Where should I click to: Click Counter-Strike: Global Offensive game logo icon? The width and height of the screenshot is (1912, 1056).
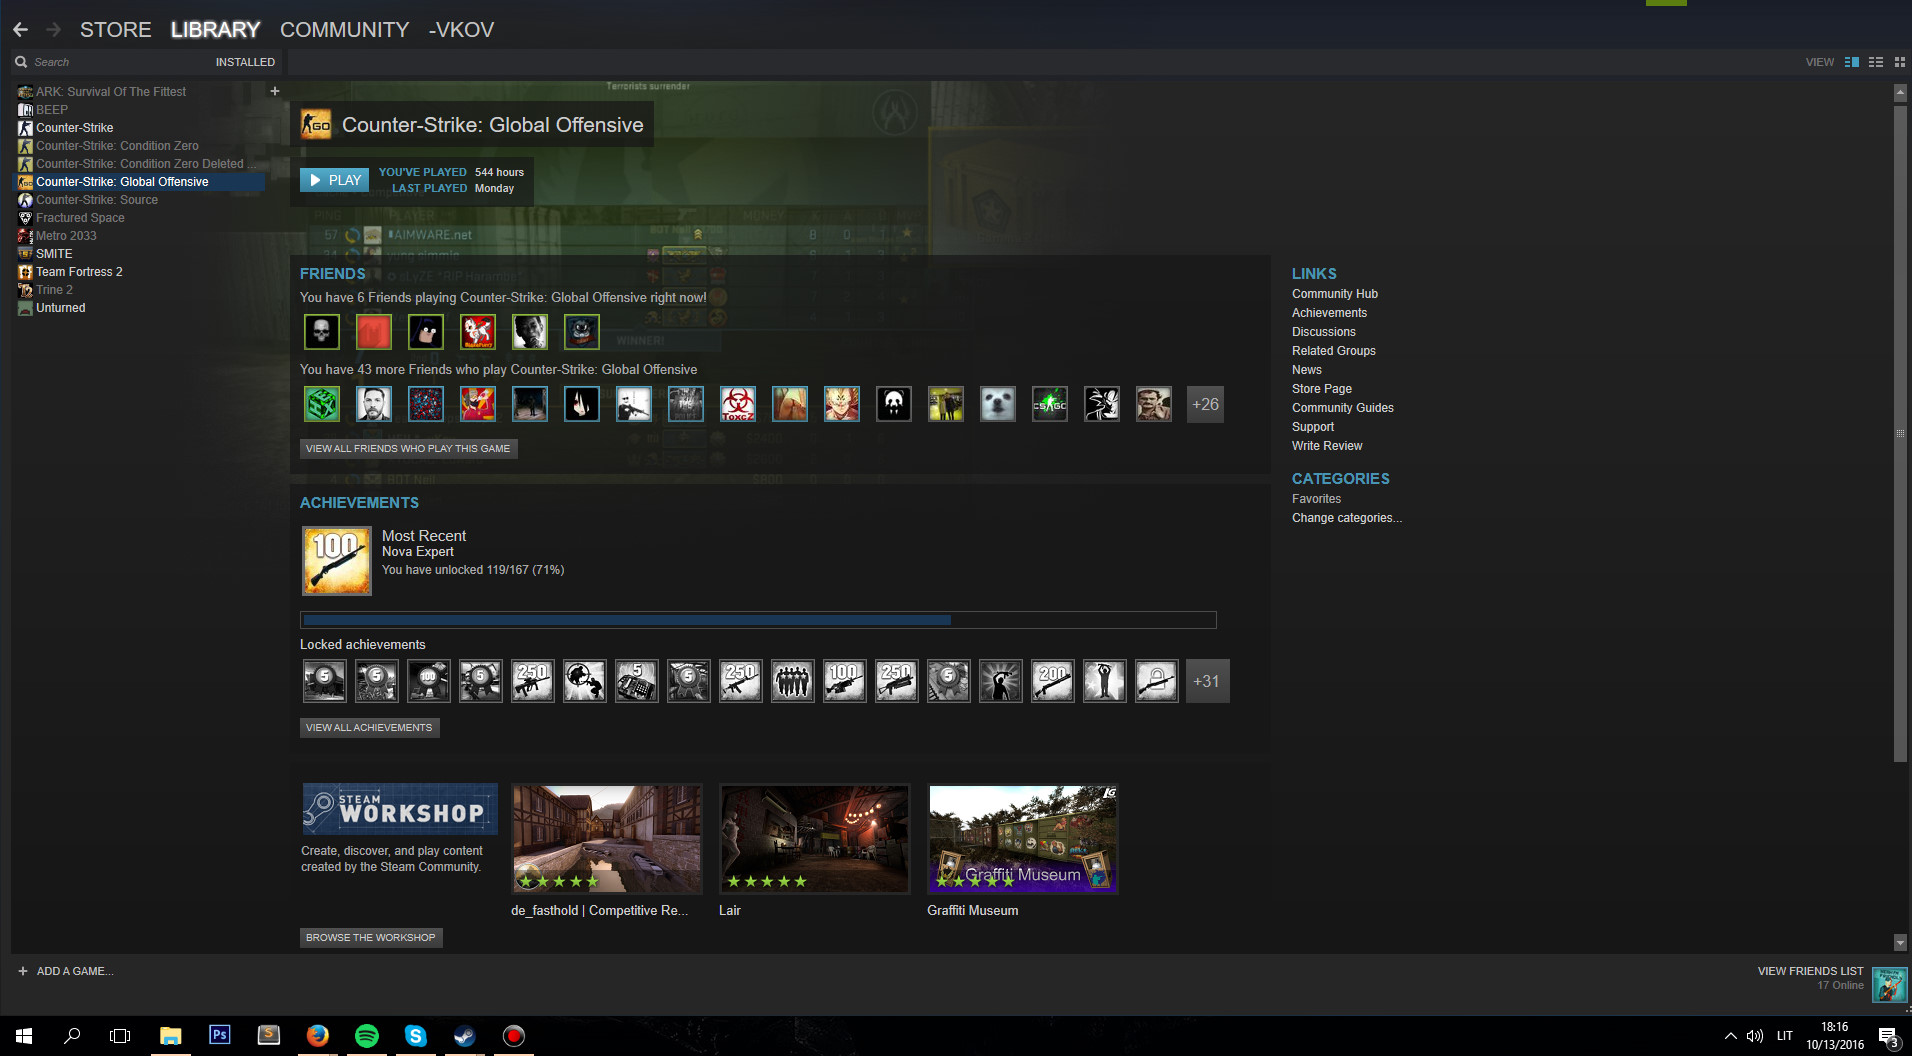(316, 125)
